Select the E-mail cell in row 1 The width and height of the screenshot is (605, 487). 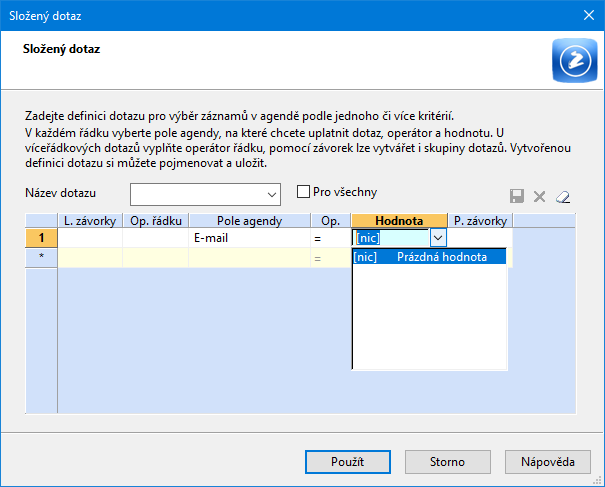pos(250,238)
